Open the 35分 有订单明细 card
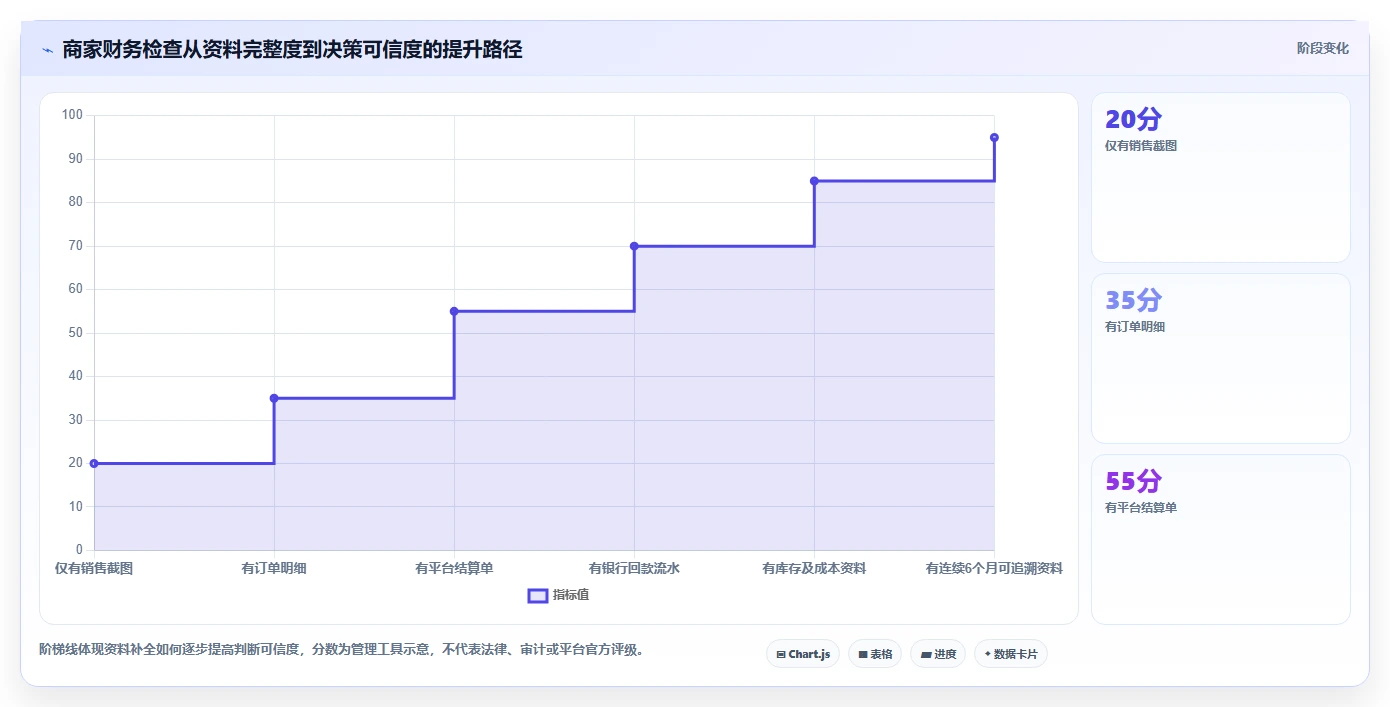This screenshot has height=707, width=1390. (x=1220, y=358)
